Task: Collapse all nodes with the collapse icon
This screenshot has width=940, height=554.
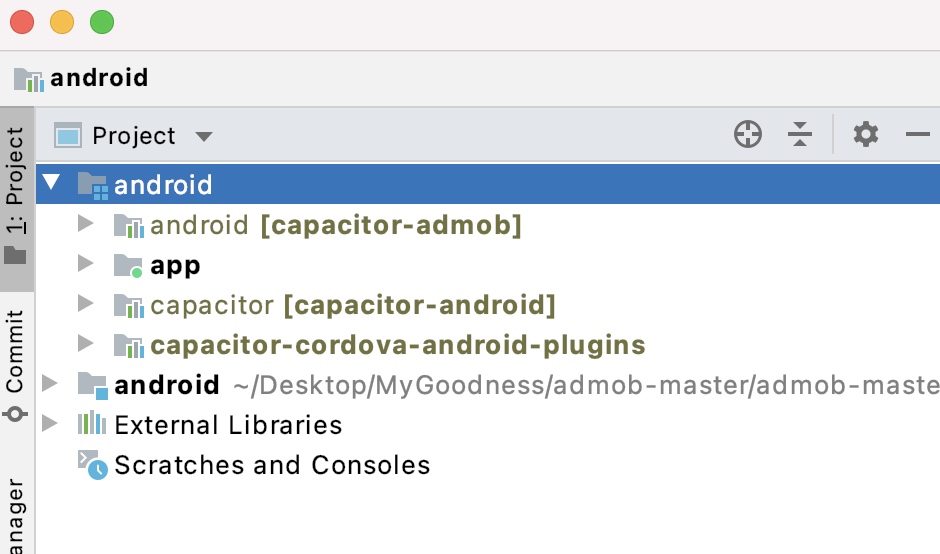Action: [x=800, y=134]
